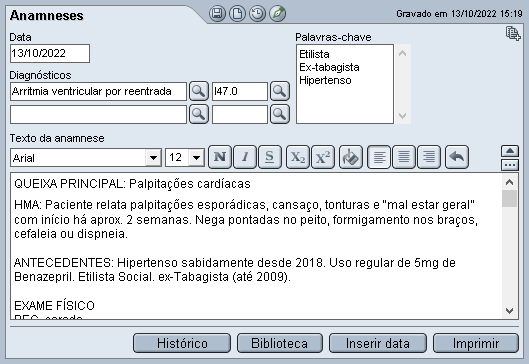Click search icon beside empty second CID field
Screen dimensions: 529x364
[x=279, y=114]
